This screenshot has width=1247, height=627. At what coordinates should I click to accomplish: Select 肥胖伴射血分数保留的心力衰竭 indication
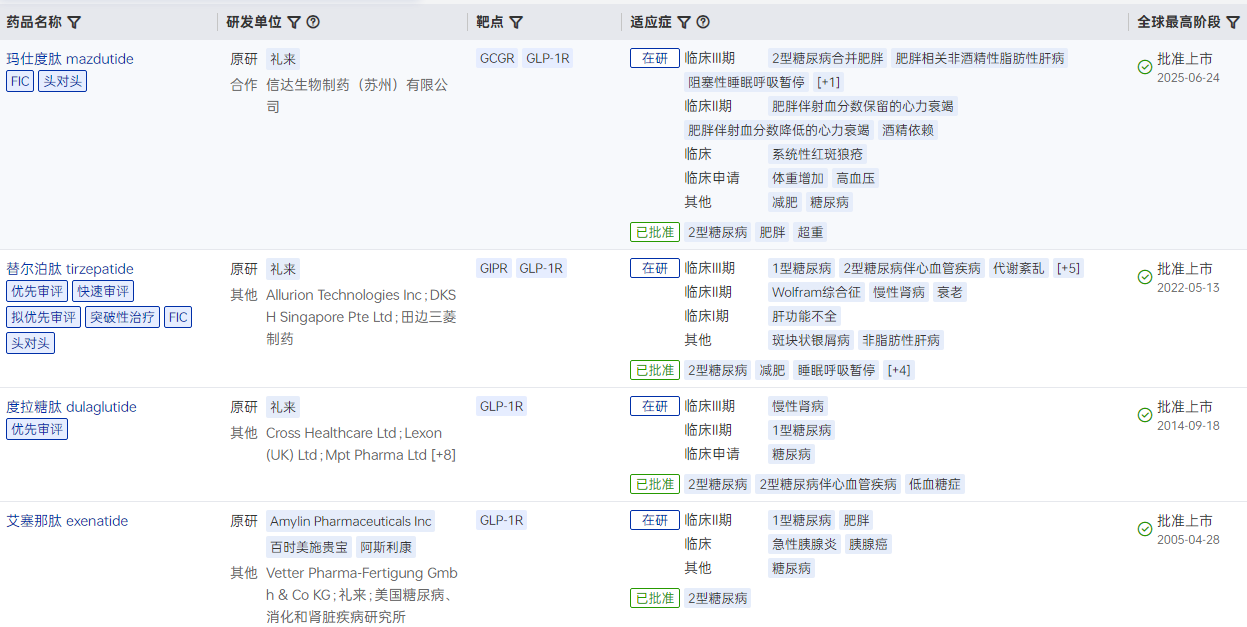point(862,106)
